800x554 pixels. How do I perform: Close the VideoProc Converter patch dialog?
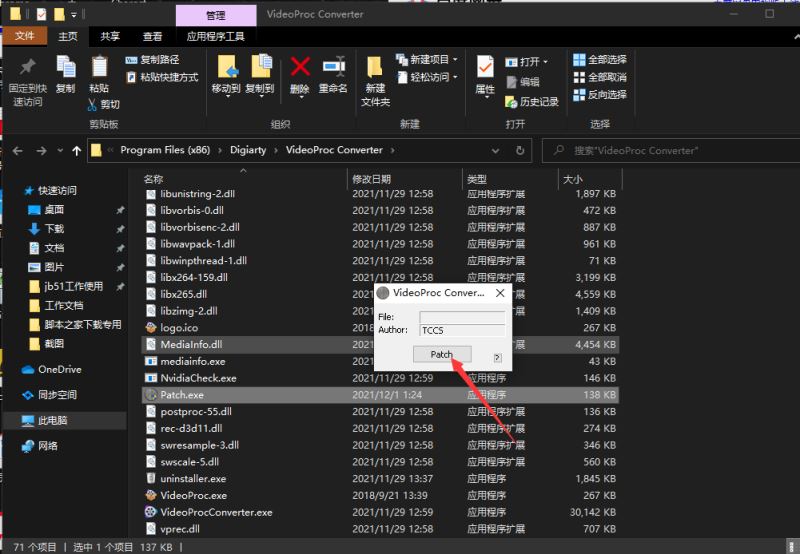[x=500, y=293]
